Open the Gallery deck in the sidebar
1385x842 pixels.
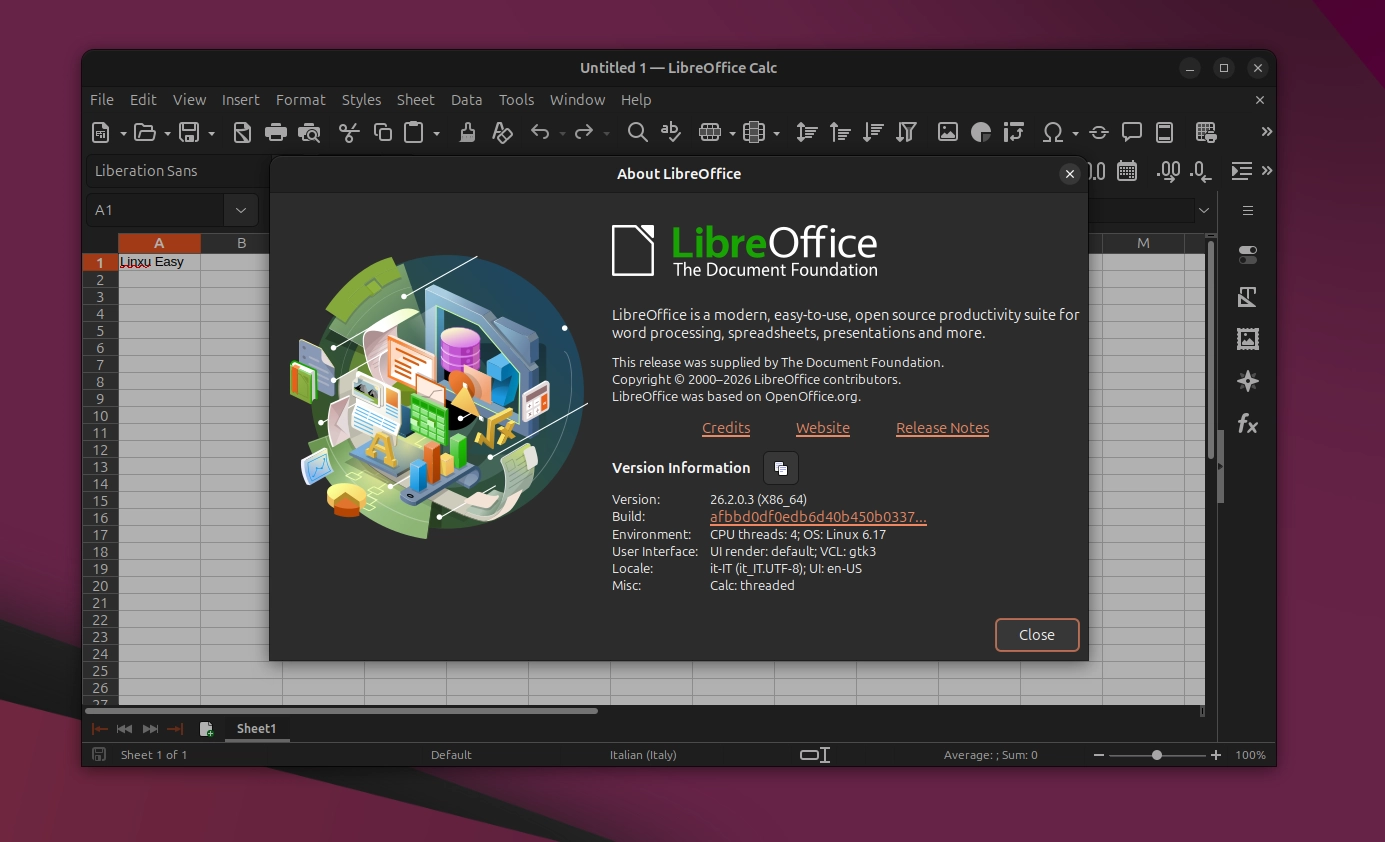pos(1247,339)
